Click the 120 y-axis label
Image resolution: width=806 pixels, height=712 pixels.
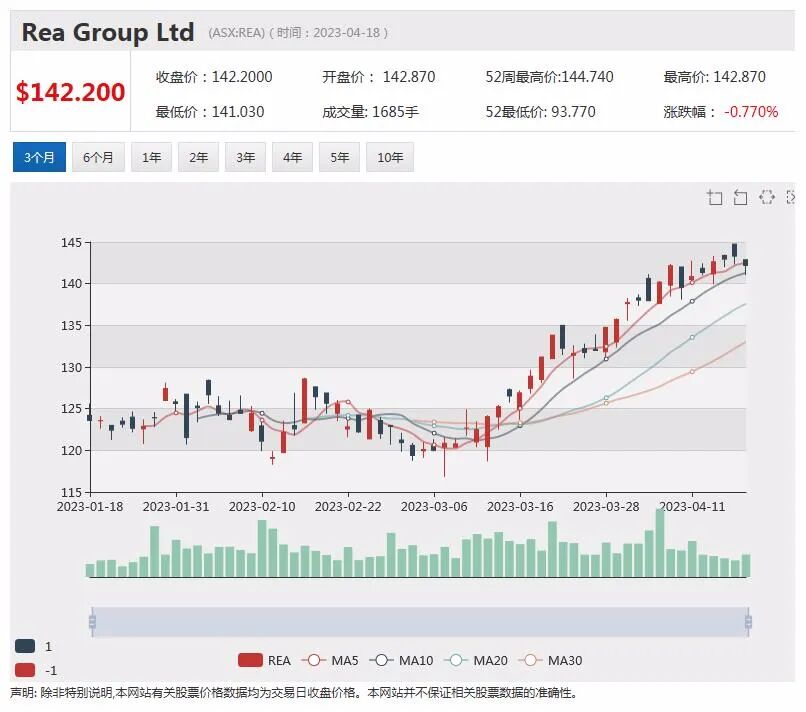coord(71,451)
